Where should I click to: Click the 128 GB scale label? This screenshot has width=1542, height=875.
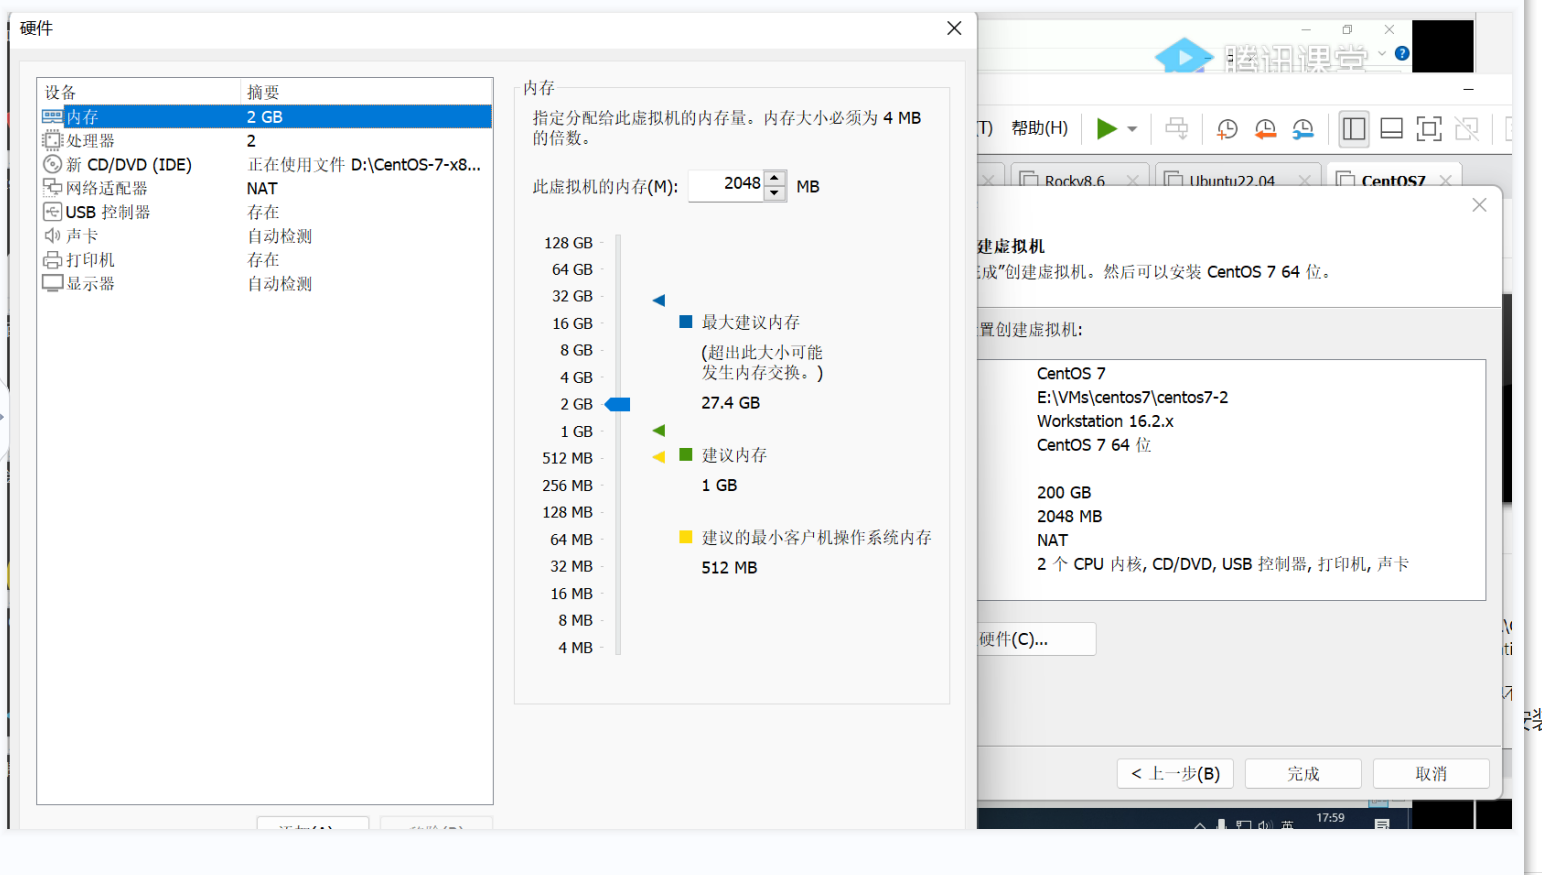coord(568,243)
